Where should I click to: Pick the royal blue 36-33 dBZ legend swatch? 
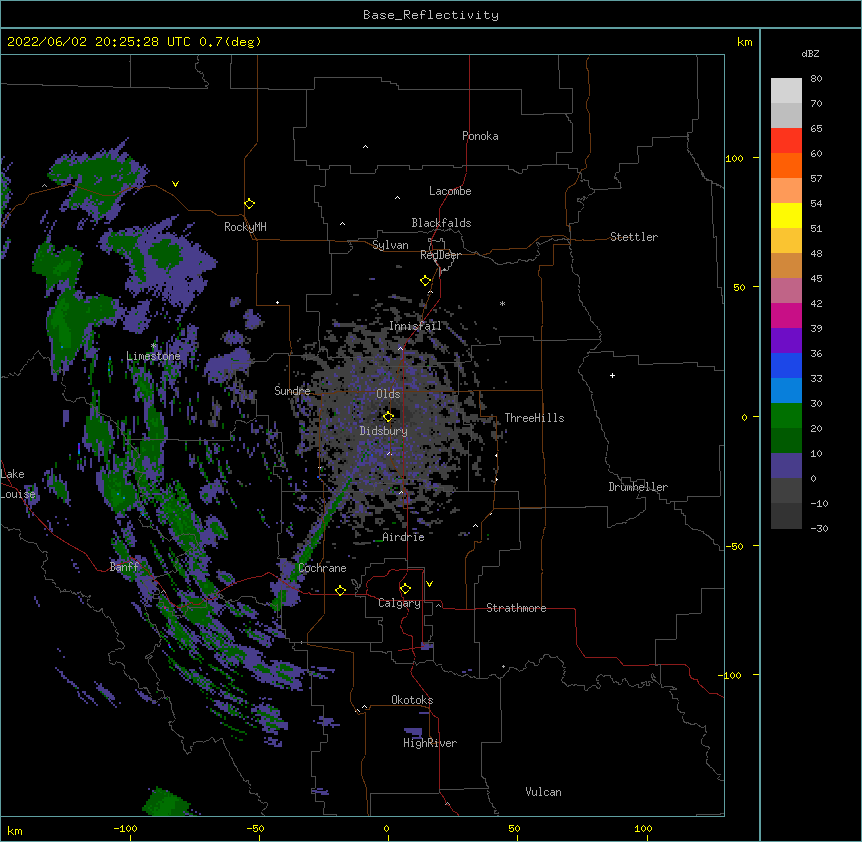(x=786, y=365)
